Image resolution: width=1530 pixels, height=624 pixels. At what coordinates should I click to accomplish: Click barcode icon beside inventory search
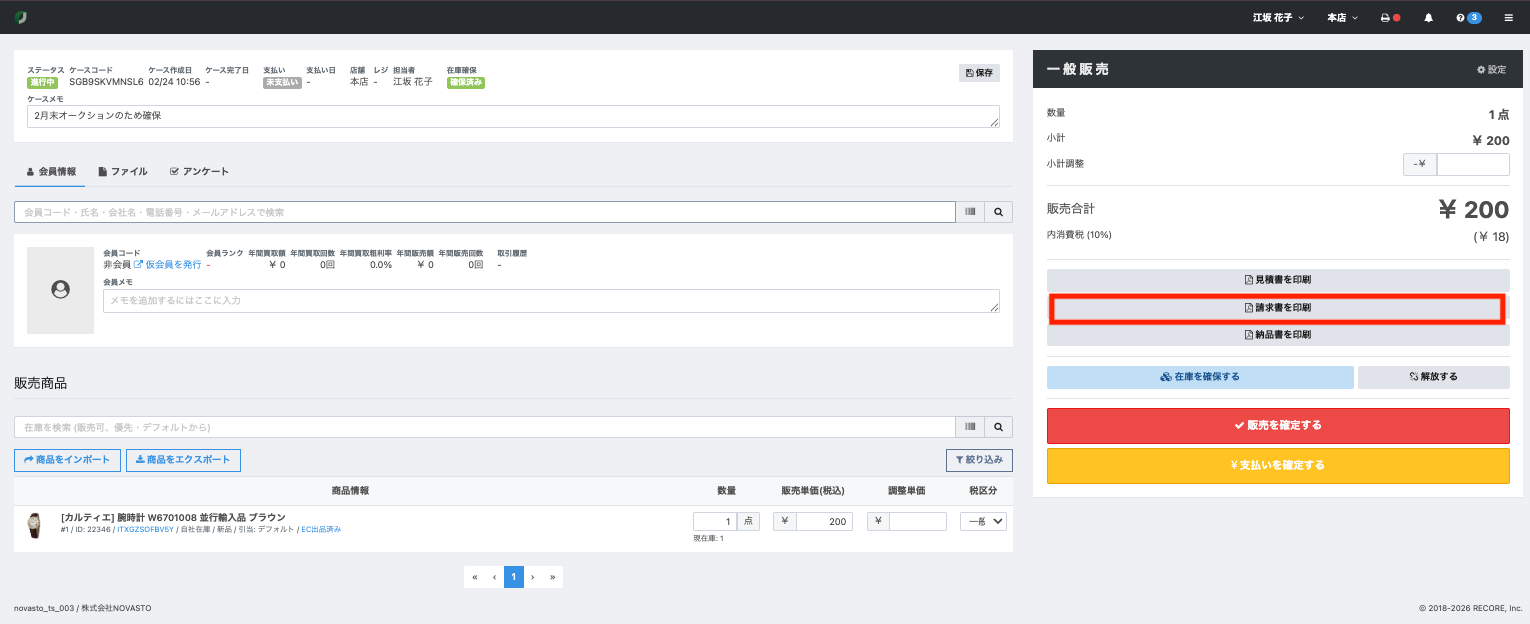tap(970, 427)
